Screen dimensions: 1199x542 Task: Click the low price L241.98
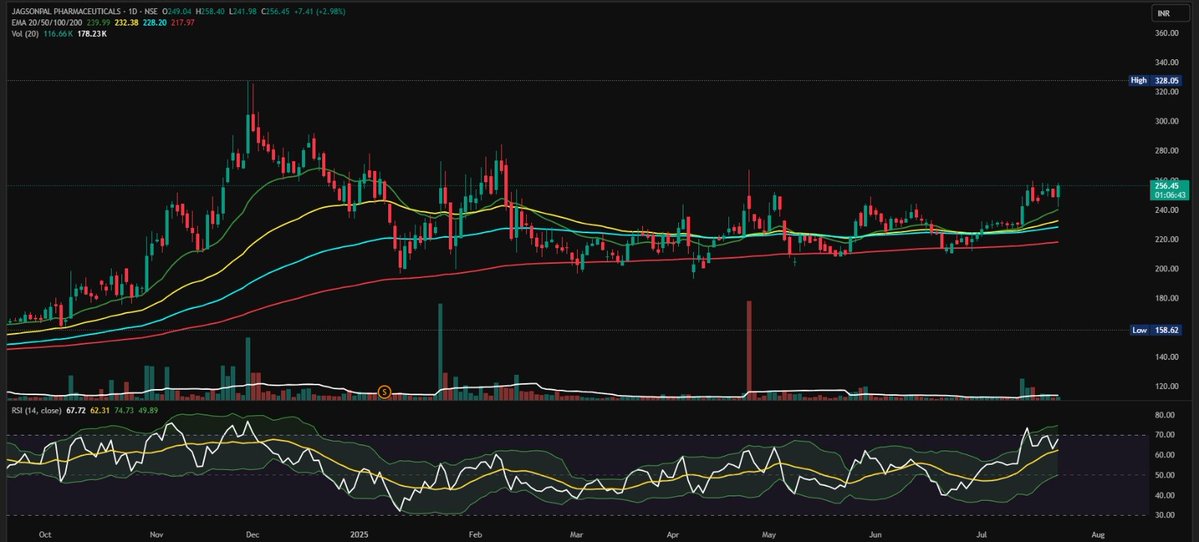click(242, 11)
